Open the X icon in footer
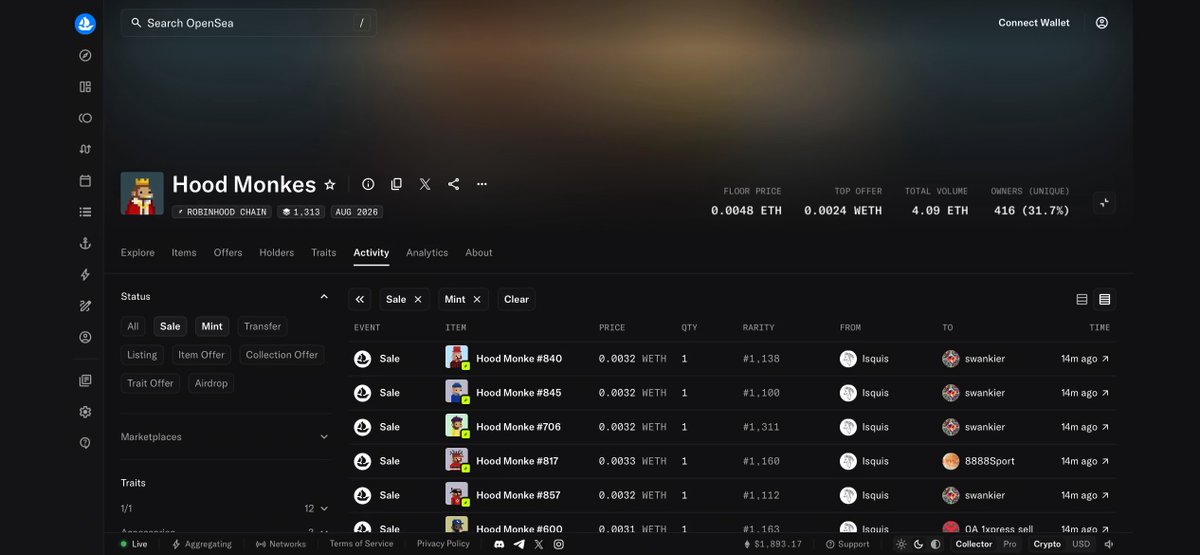 [539, 544]
